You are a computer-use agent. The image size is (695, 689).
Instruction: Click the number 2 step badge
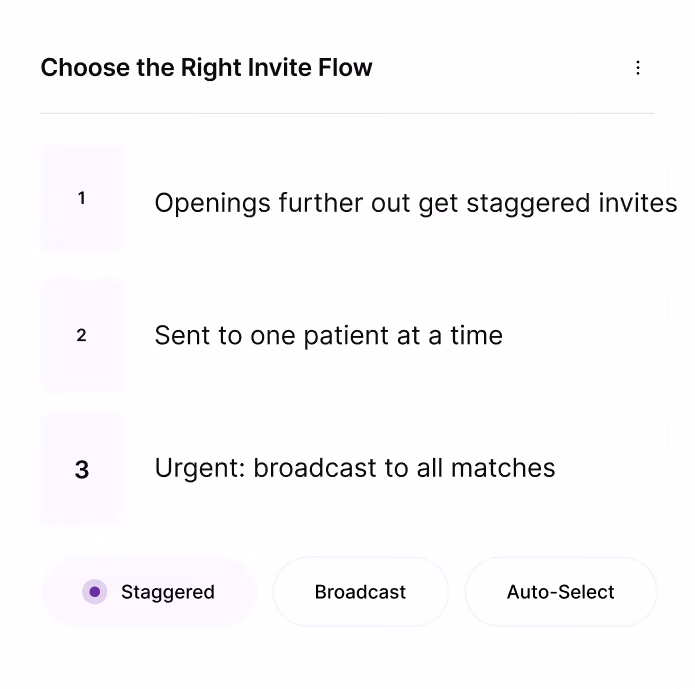[x=82, y=335]
